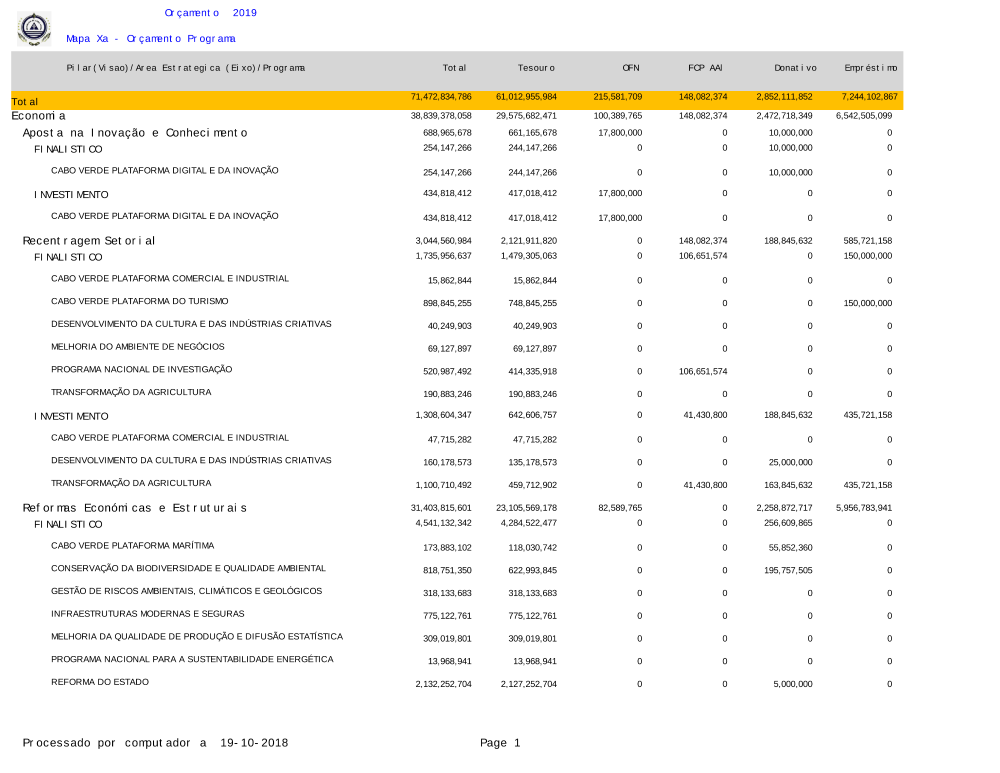This screenshot has height=773, width=1000.
Task: Click the REFORMA DO ESTADO program row
Action: point(100,682)
